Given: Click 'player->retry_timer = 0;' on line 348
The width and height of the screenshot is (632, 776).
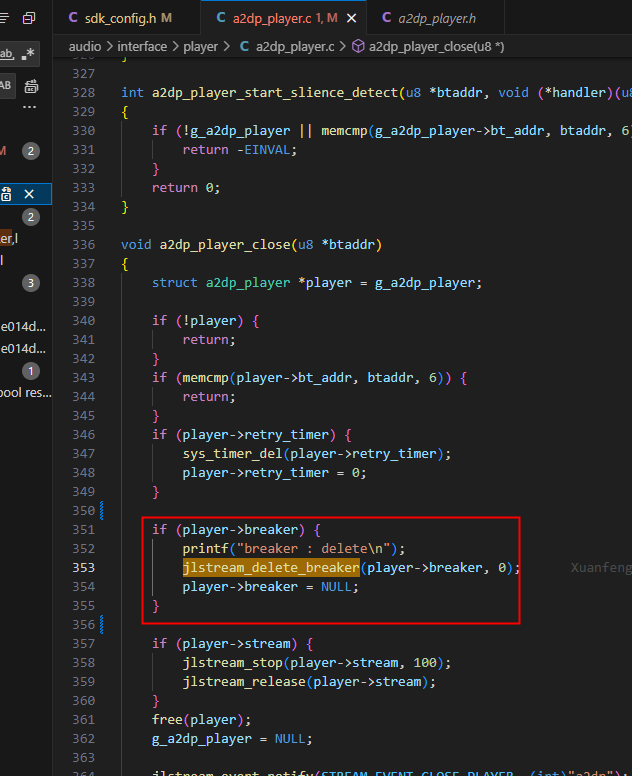Looking at the screenshot, I should pos(275,473).
